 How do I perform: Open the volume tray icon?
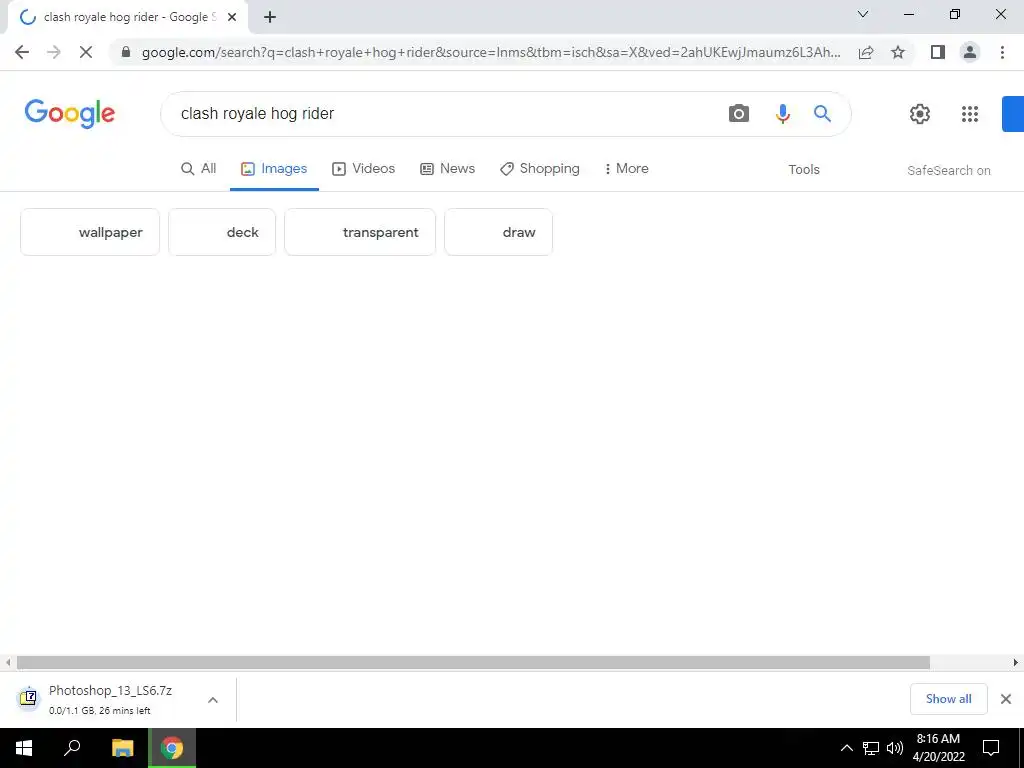point(895,748)
